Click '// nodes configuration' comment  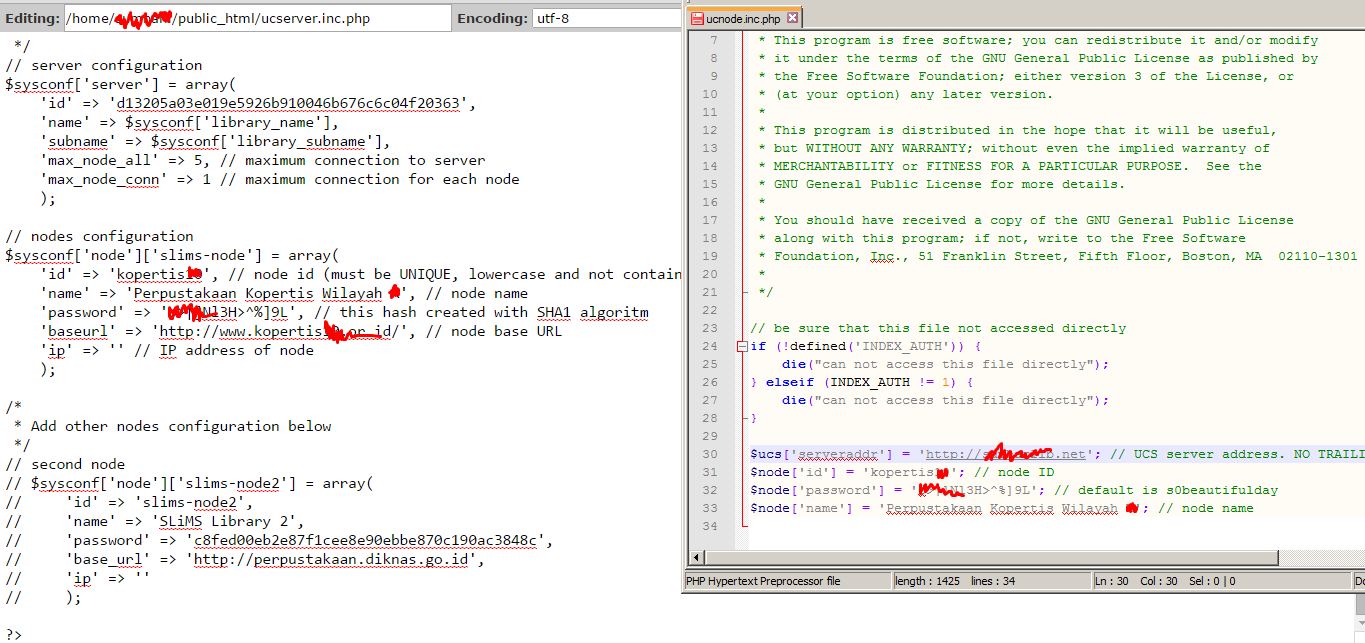[x=100, y=236]
